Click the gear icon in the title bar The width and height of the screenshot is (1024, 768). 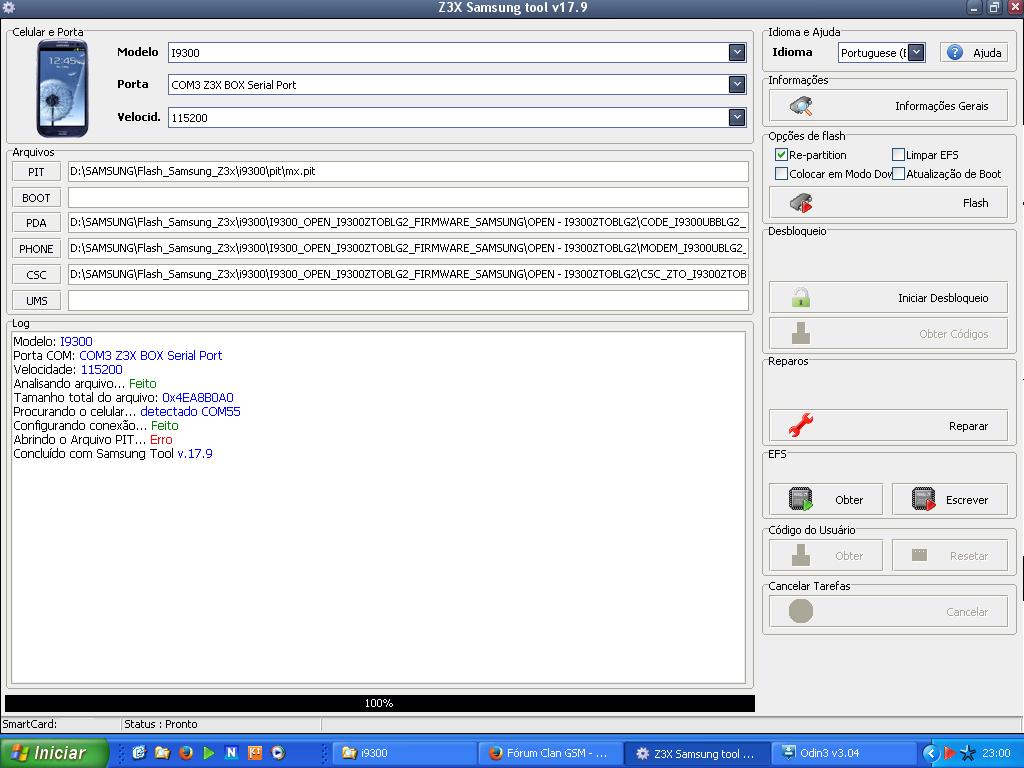point(9,8)
